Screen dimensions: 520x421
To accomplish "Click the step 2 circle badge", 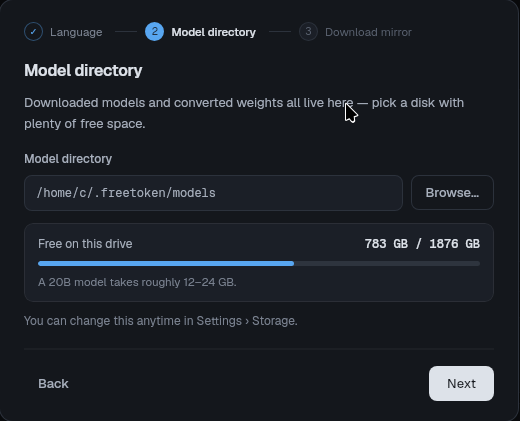I will click(154, 32).
